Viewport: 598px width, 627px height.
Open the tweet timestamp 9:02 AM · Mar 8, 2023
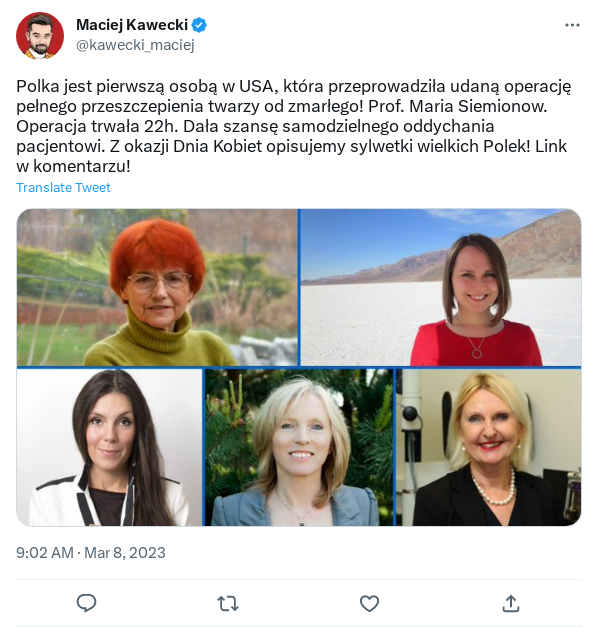(91, 553)
